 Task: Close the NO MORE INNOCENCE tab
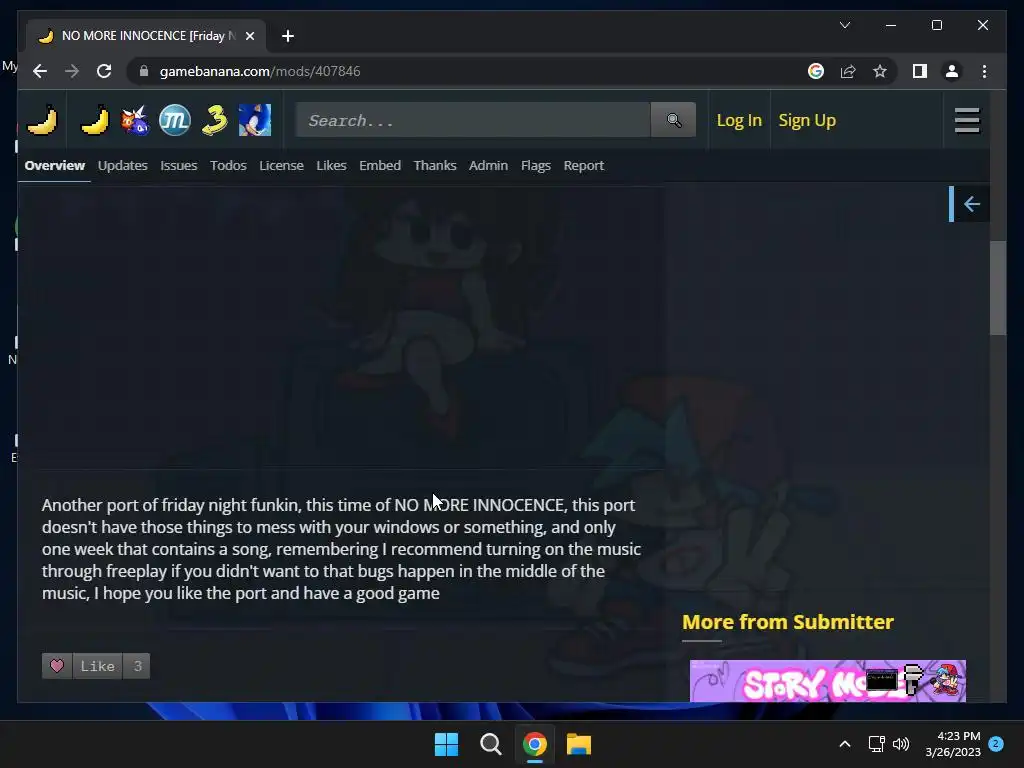click(249, 36)
